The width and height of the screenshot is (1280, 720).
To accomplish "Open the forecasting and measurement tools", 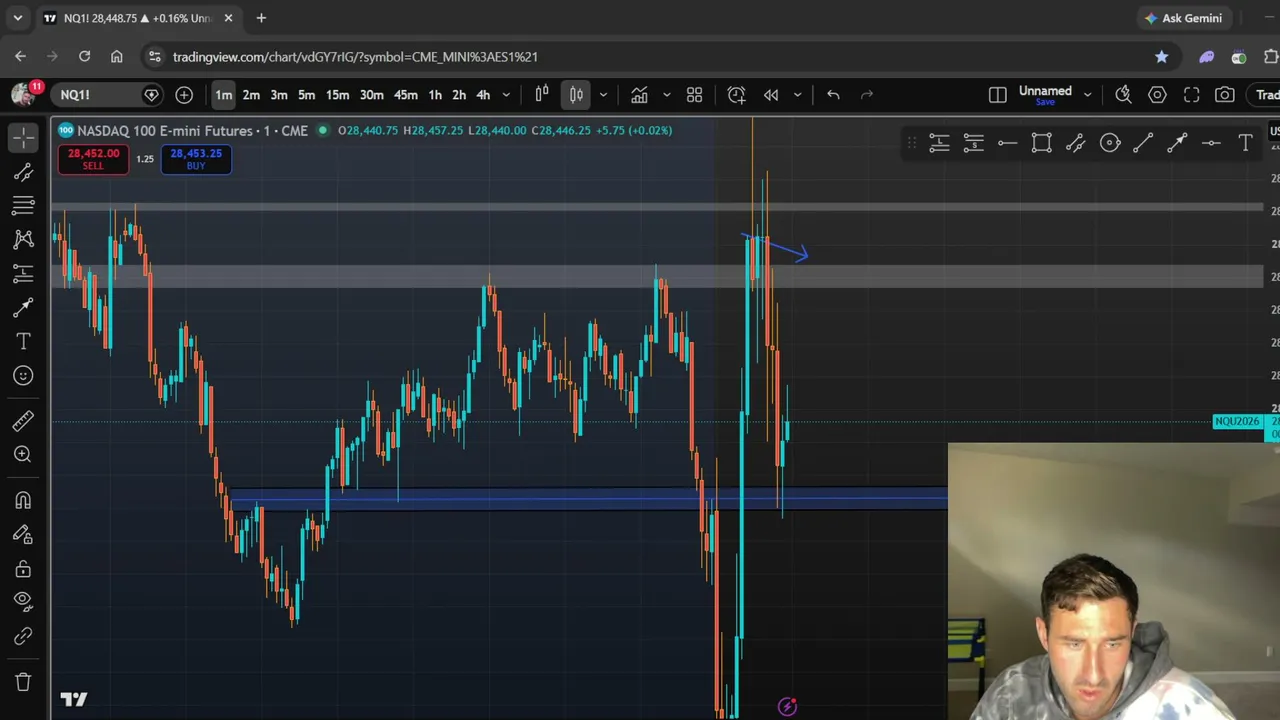I will (x=23, y=273).
